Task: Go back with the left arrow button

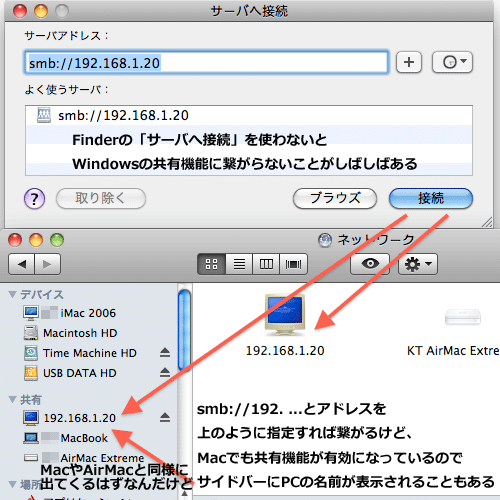Action: (x=21, y=264)
